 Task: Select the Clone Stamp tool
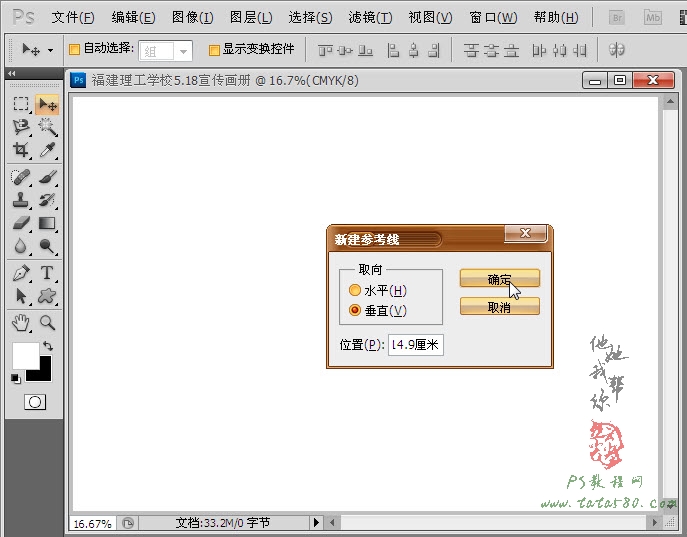(x=21, y=200)
